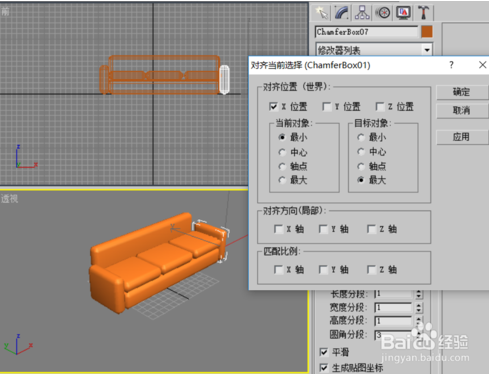
Task: Click the 高度分段 value field
Action: pos(393,321)
